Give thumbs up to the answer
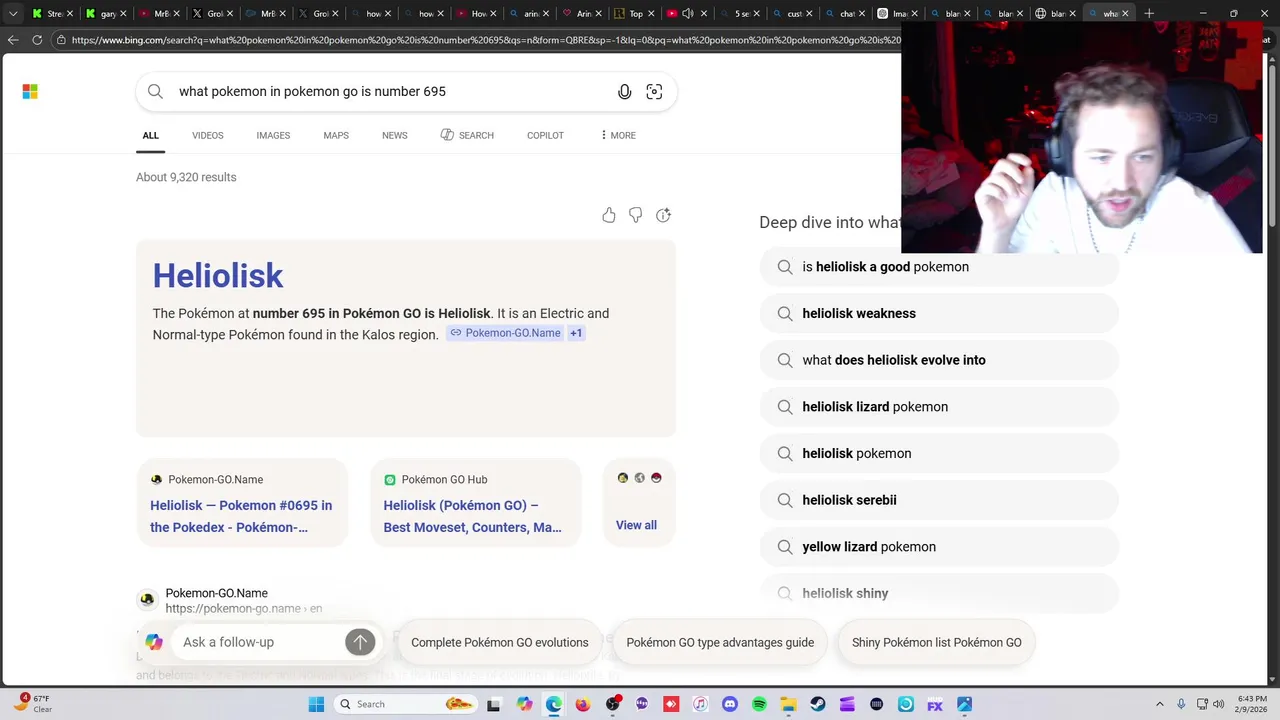 click(609, 215)
